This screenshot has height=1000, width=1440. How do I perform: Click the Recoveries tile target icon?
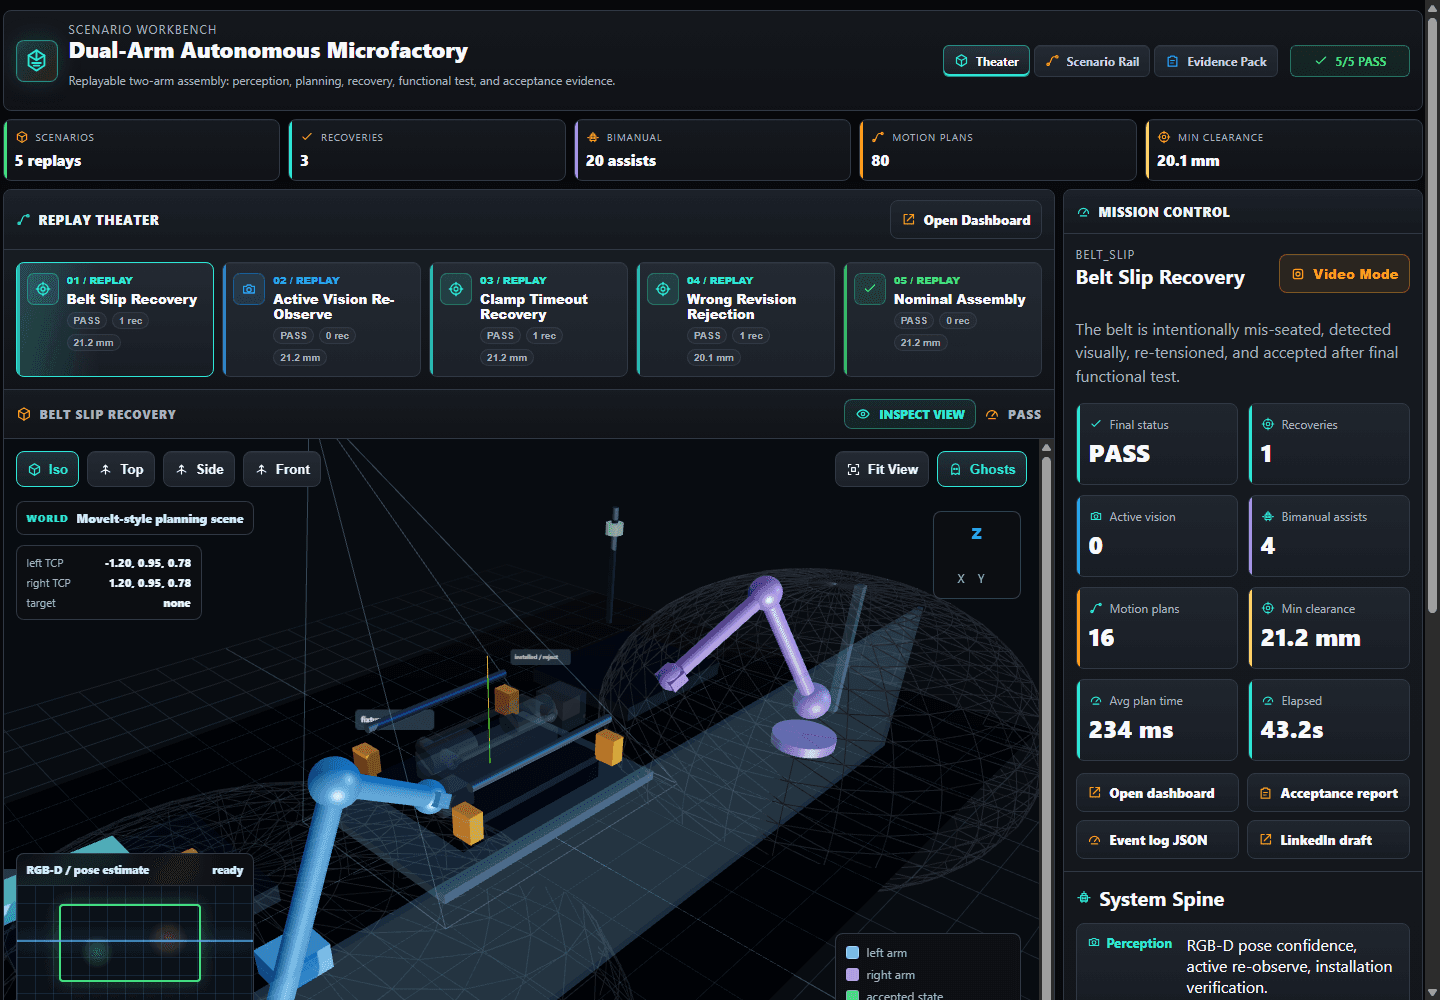[x=1268, y=424]
